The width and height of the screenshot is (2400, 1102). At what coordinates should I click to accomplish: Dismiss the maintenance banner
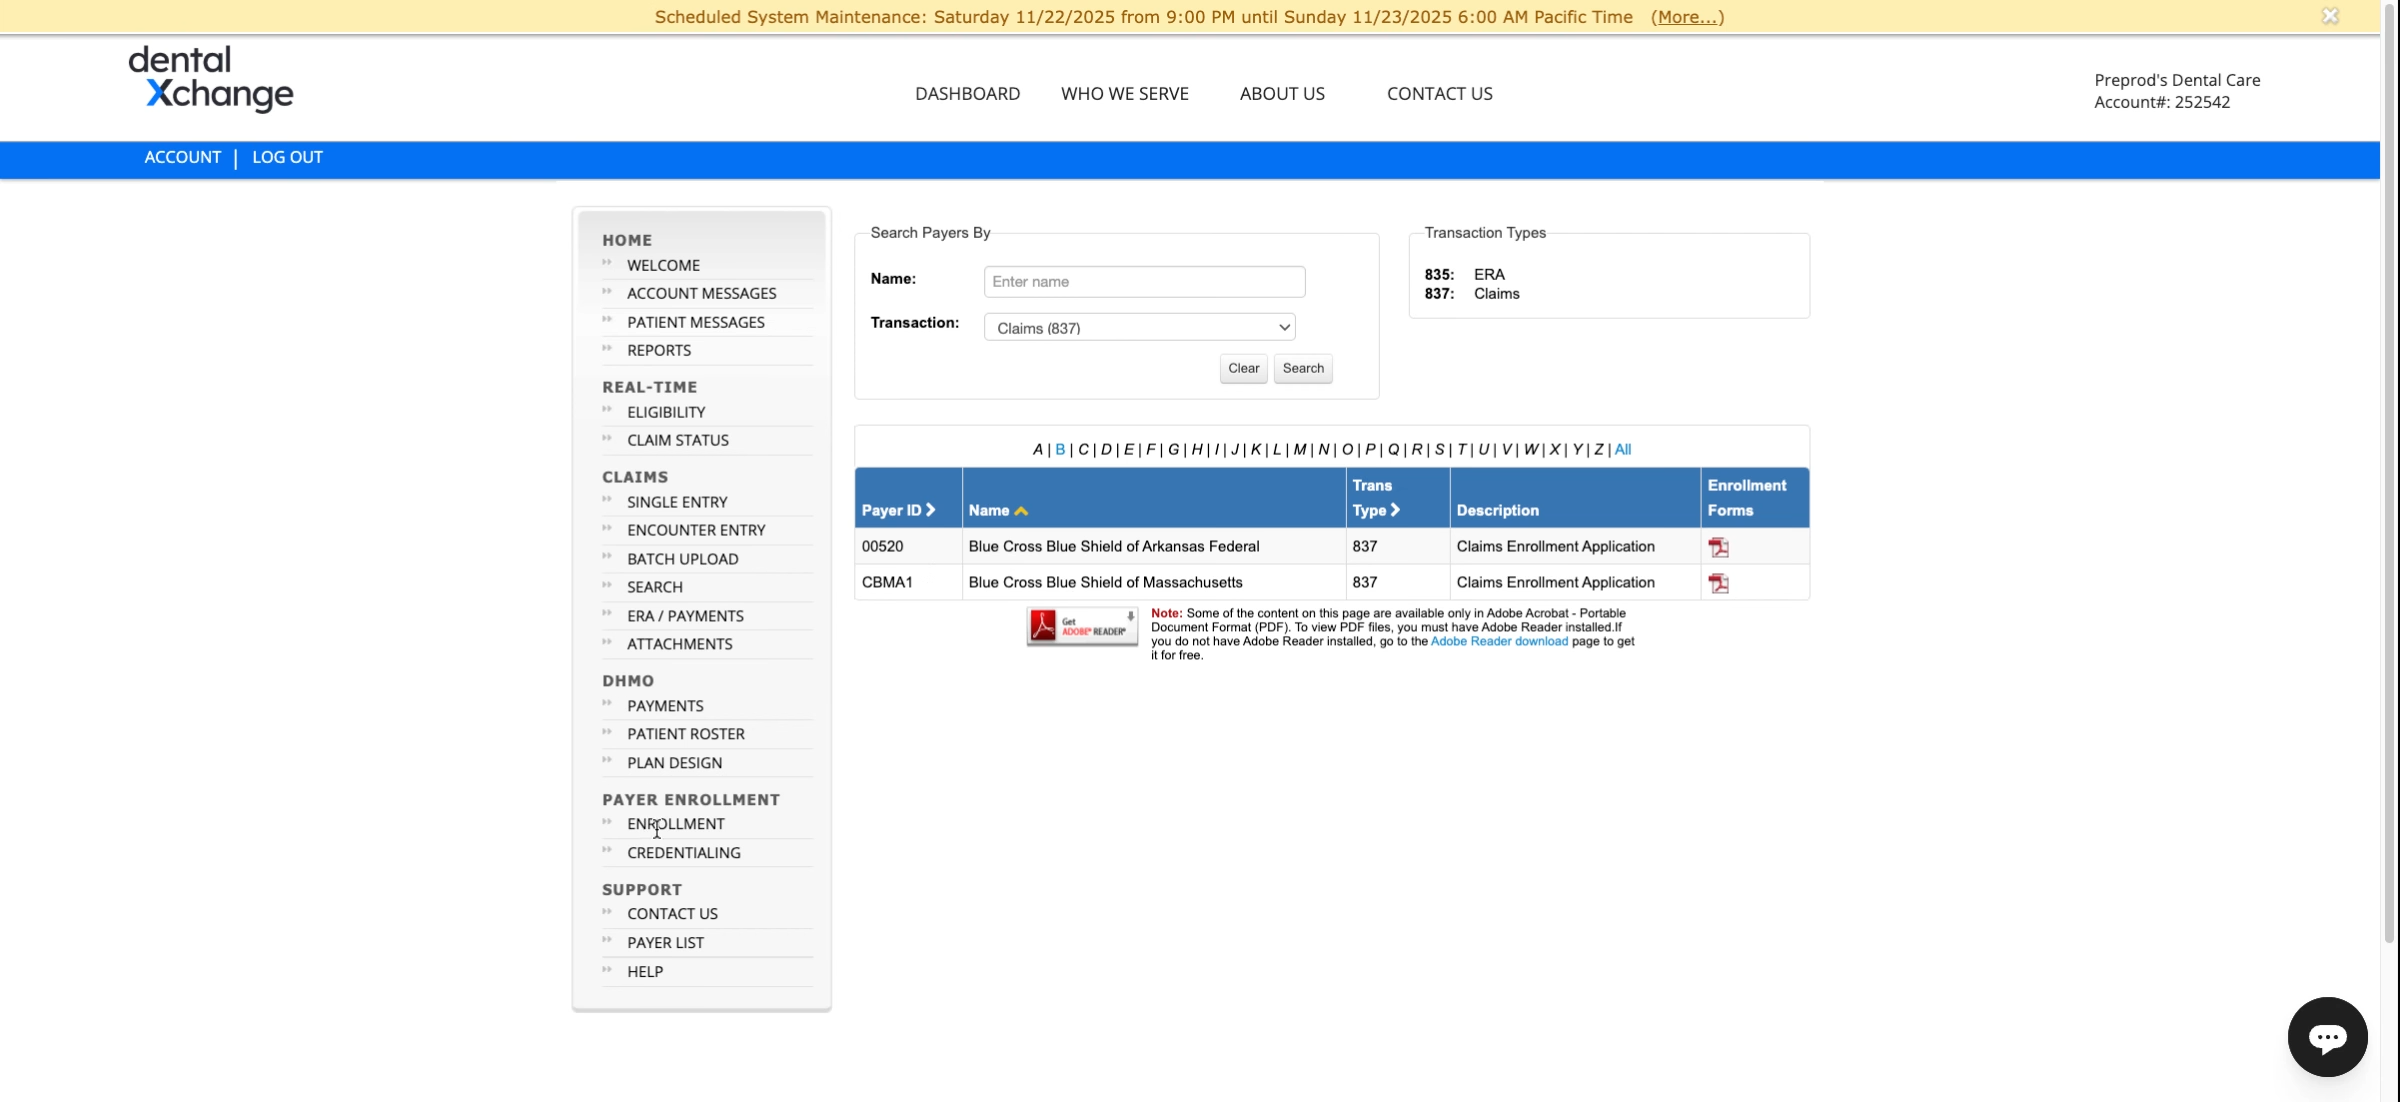(2330, 16)
